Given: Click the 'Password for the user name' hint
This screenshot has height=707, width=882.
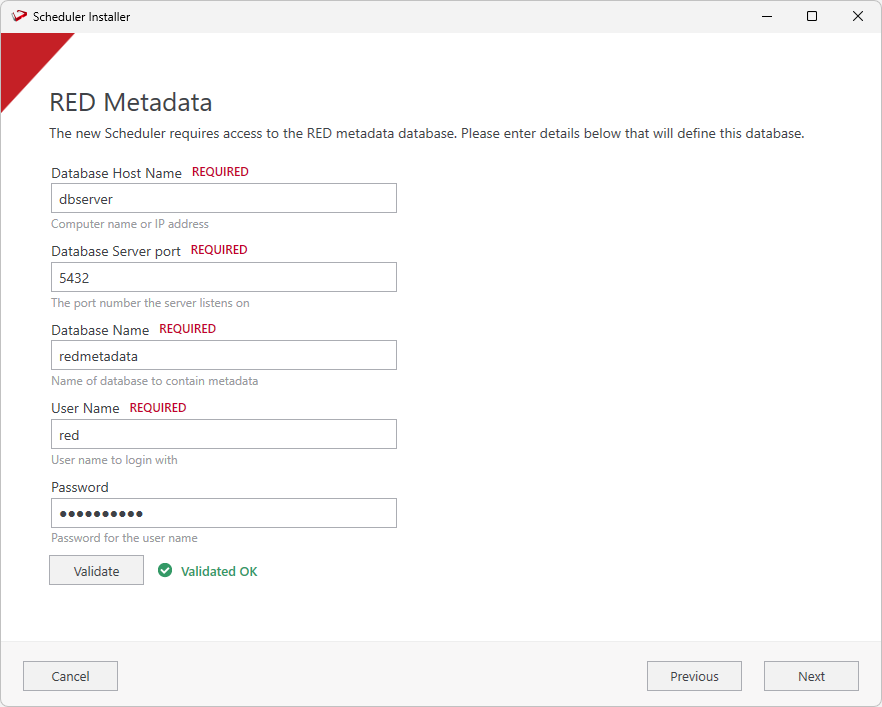Looking at the screenshot, I should click(124, 538).
